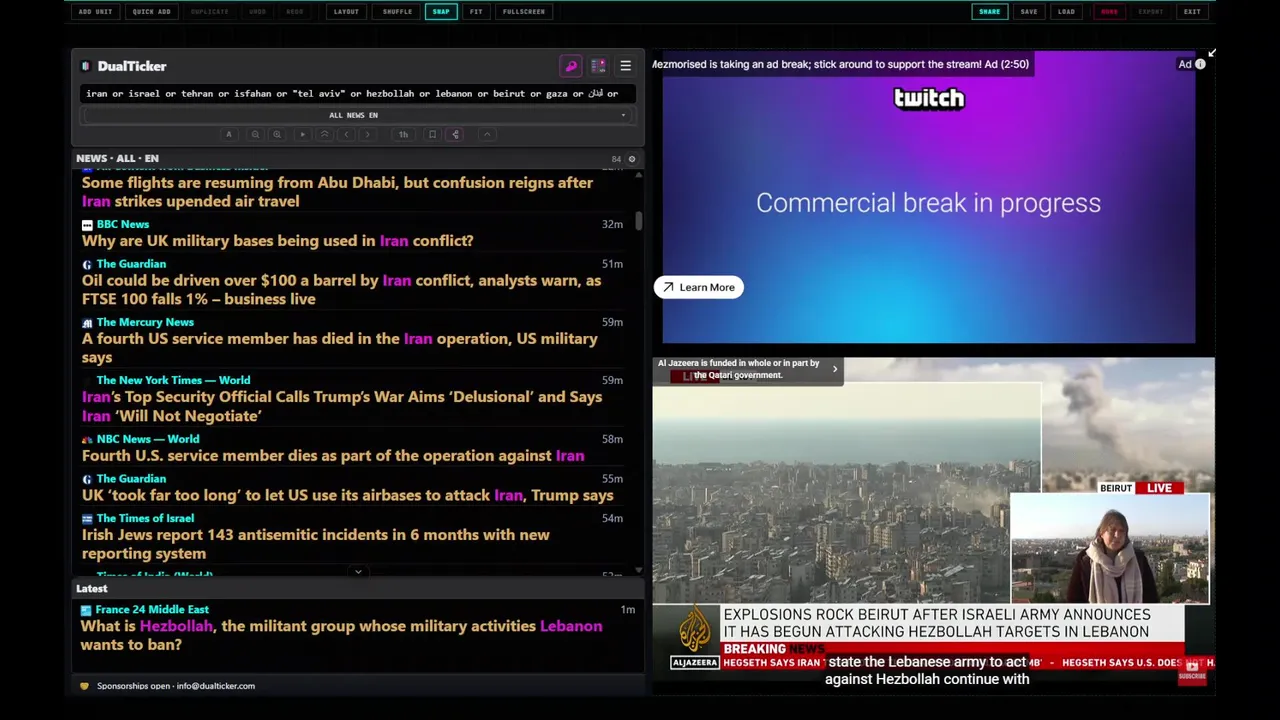Open 'UK took far too long' headline

(x=347, y=495)
